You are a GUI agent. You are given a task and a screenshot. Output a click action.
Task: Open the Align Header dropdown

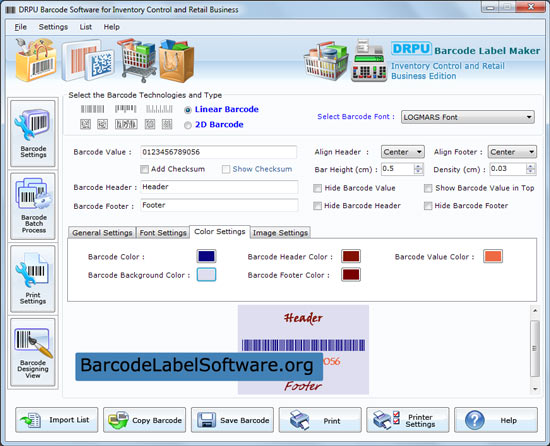tap(403, 152)
